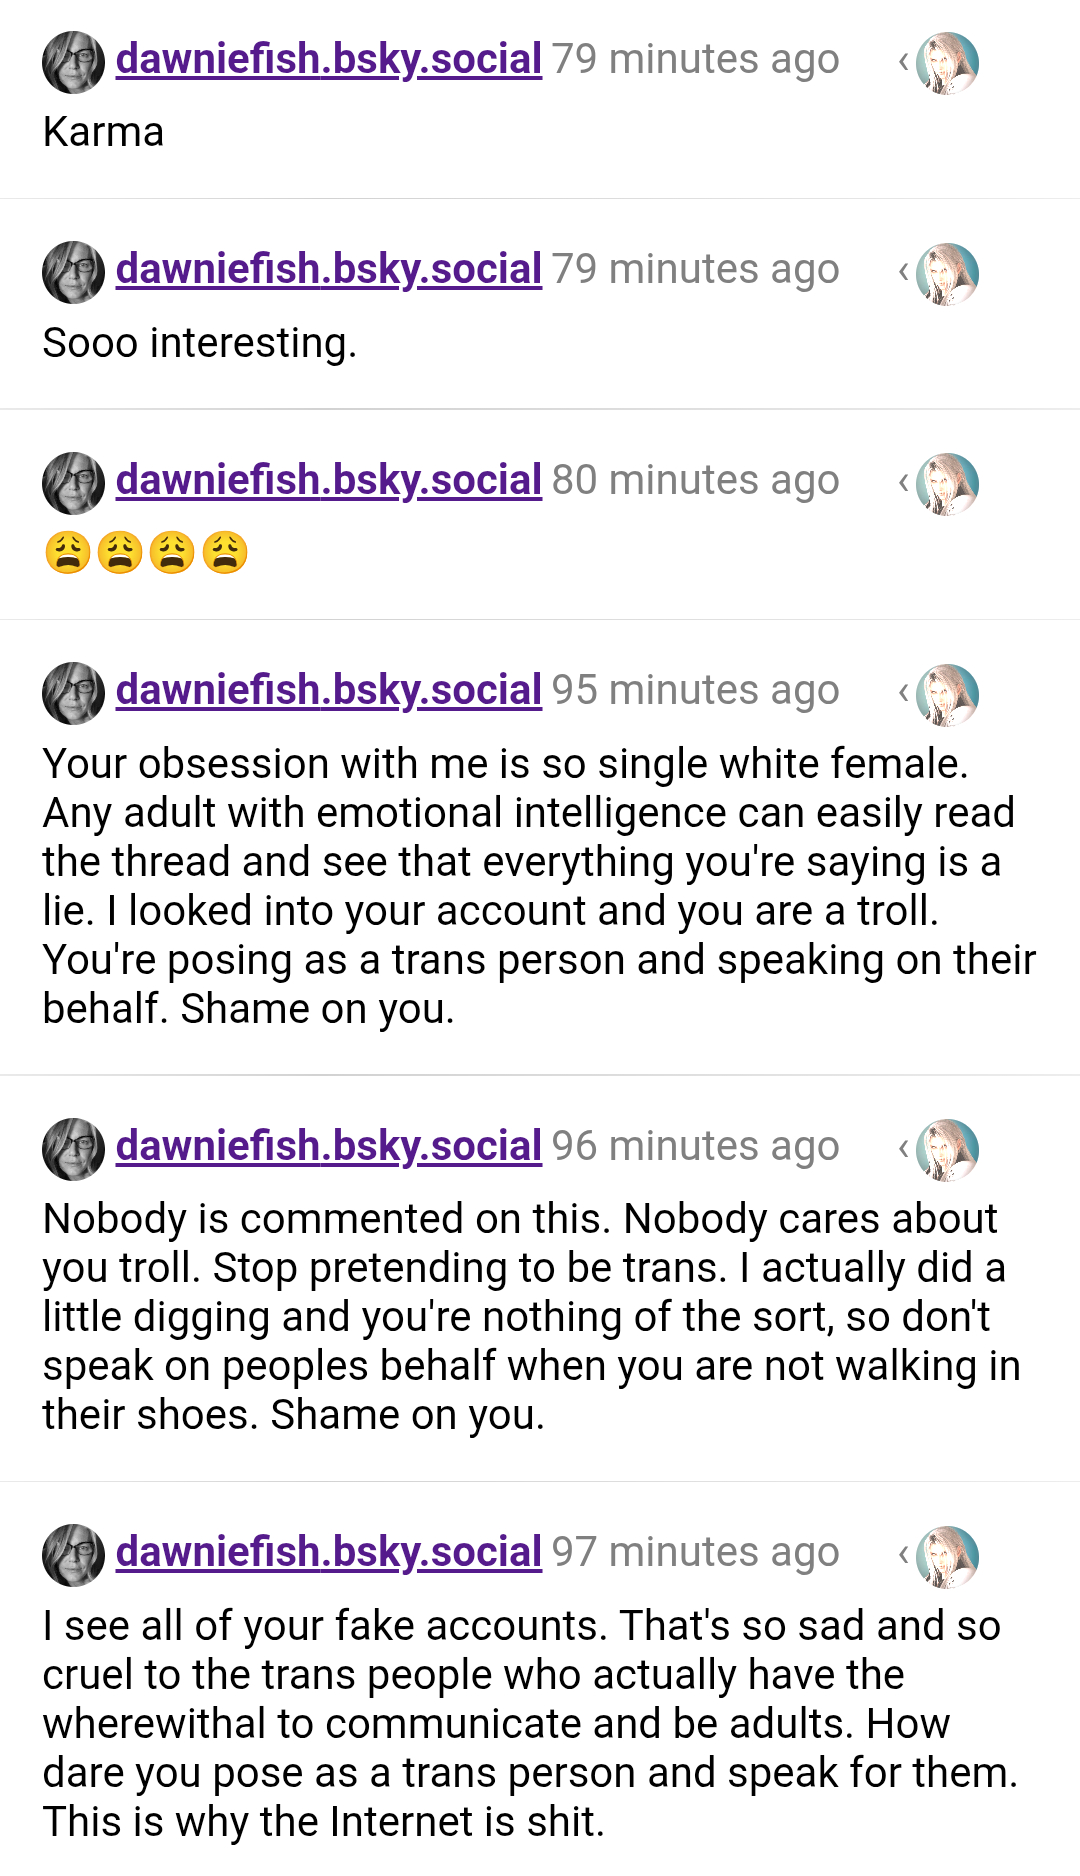This screenshot has height=1876, width=1080.
Task: Expand reply chevron on the 96 minutes ago post
Action: click(x=903, y=1149)
